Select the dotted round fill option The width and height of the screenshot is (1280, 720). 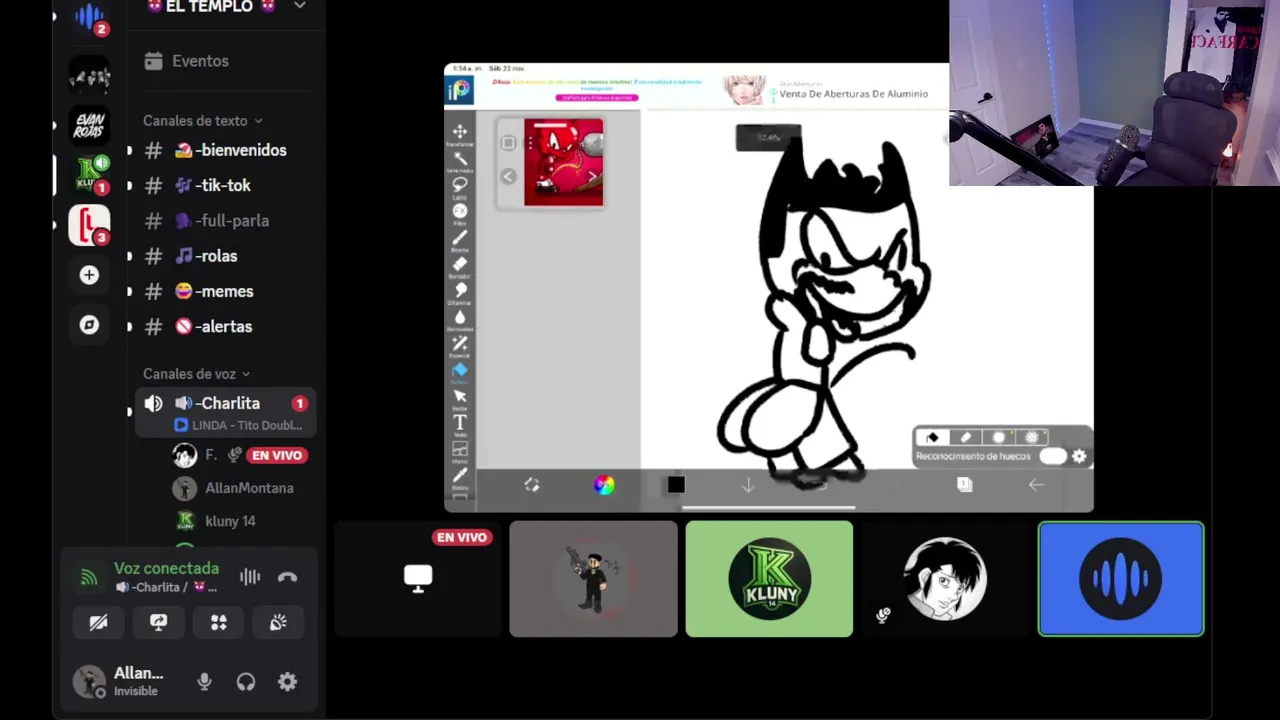tap(1032, 437)
